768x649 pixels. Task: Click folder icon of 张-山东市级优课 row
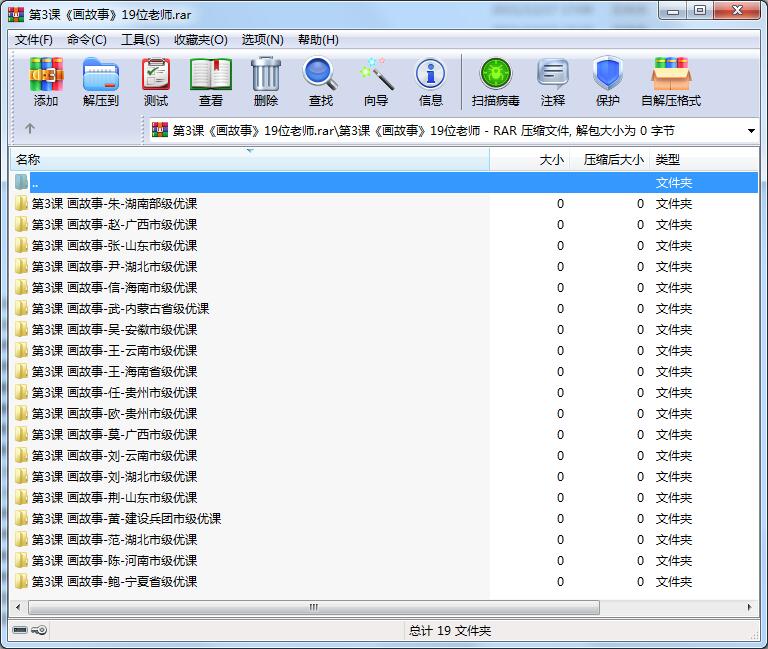click(21, 245)
